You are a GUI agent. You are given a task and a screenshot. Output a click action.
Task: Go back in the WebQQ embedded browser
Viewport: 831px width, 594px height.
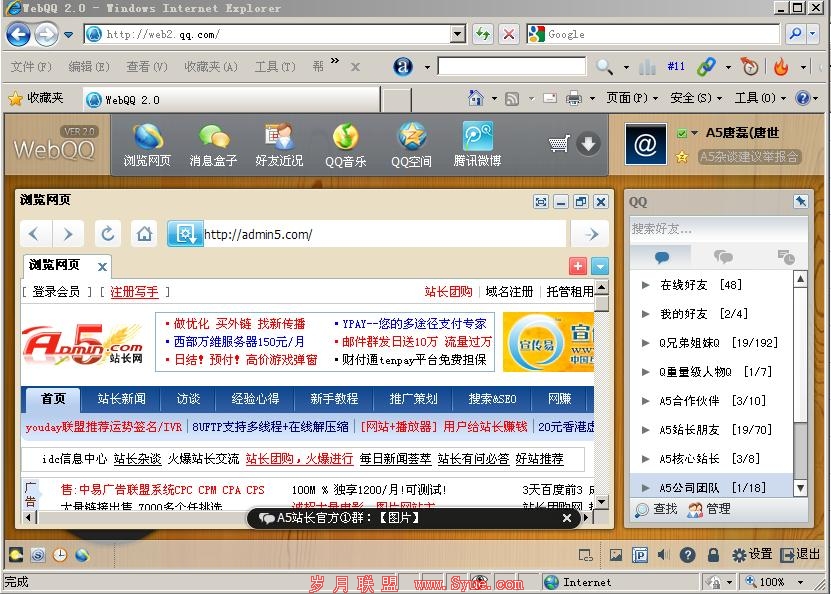(x=35, y=234)
